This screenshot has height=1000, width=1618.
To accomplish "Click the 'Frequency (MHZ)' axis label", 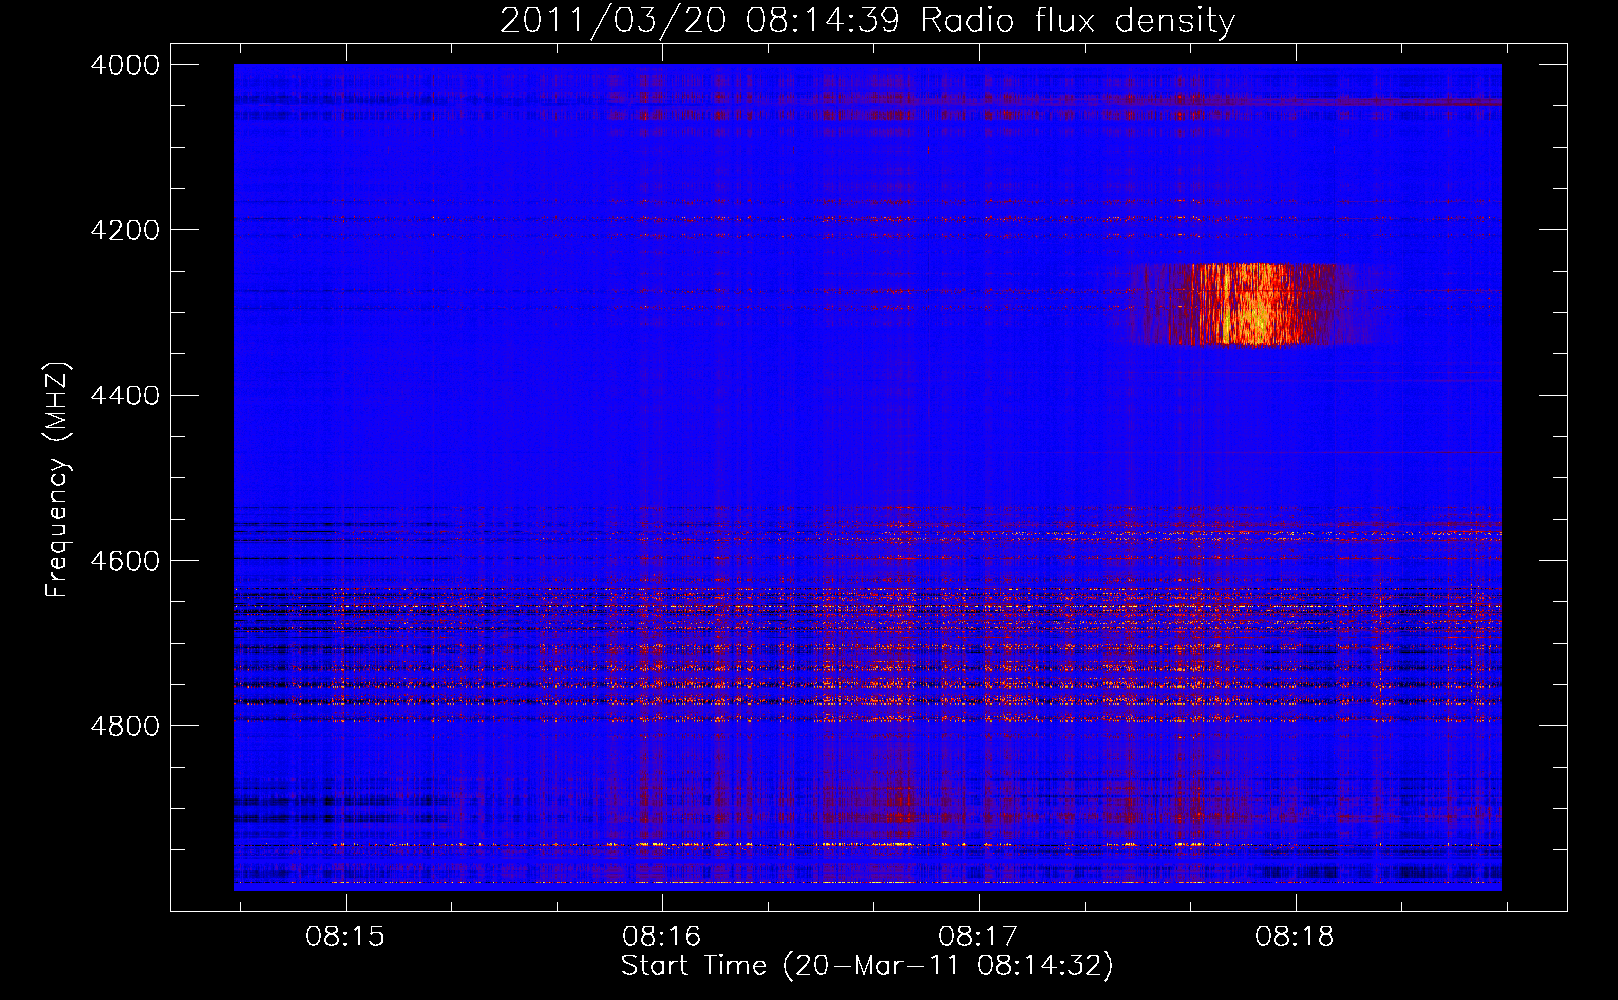I will point(58,480).
